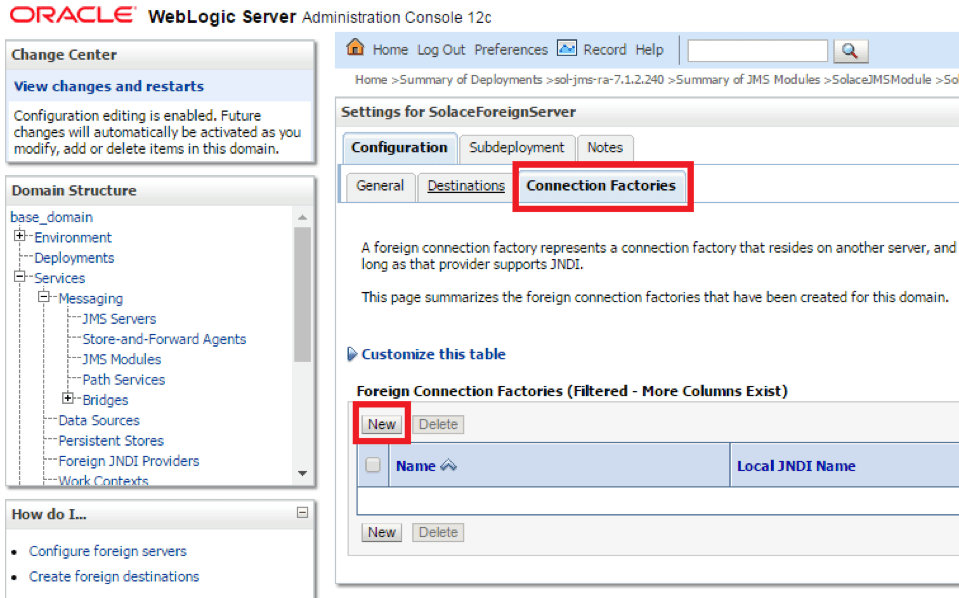The width and height of the screenshot is (959, 598).
Task: Click the New button to create a factory
Action: click(x=381, y=424)
